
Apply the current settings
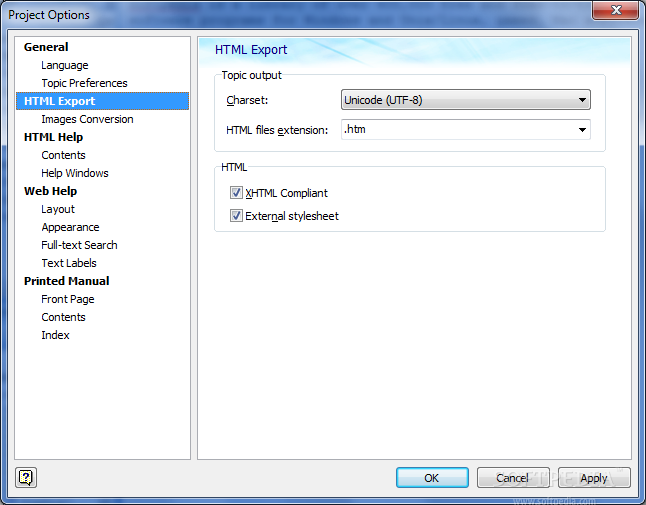click(x=594, y=478)
